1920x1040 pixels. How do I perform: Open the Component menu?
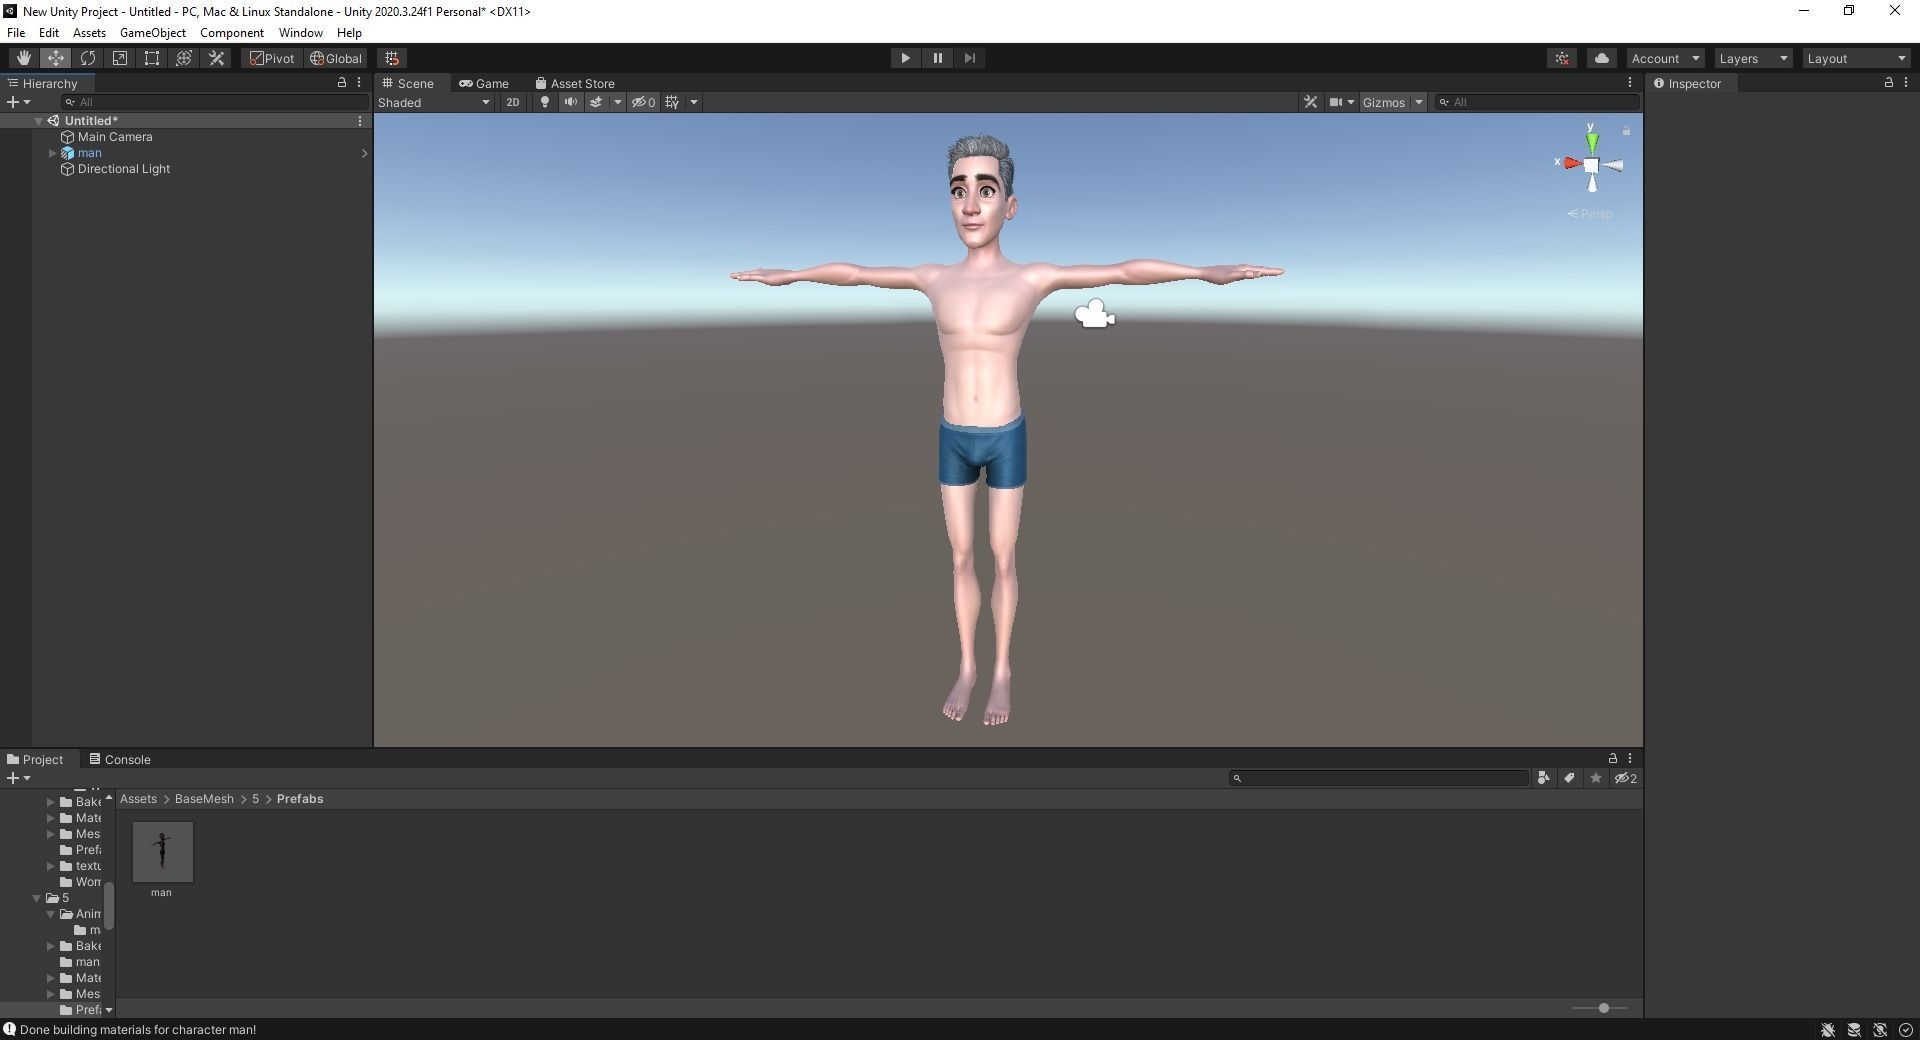point(232,33)
